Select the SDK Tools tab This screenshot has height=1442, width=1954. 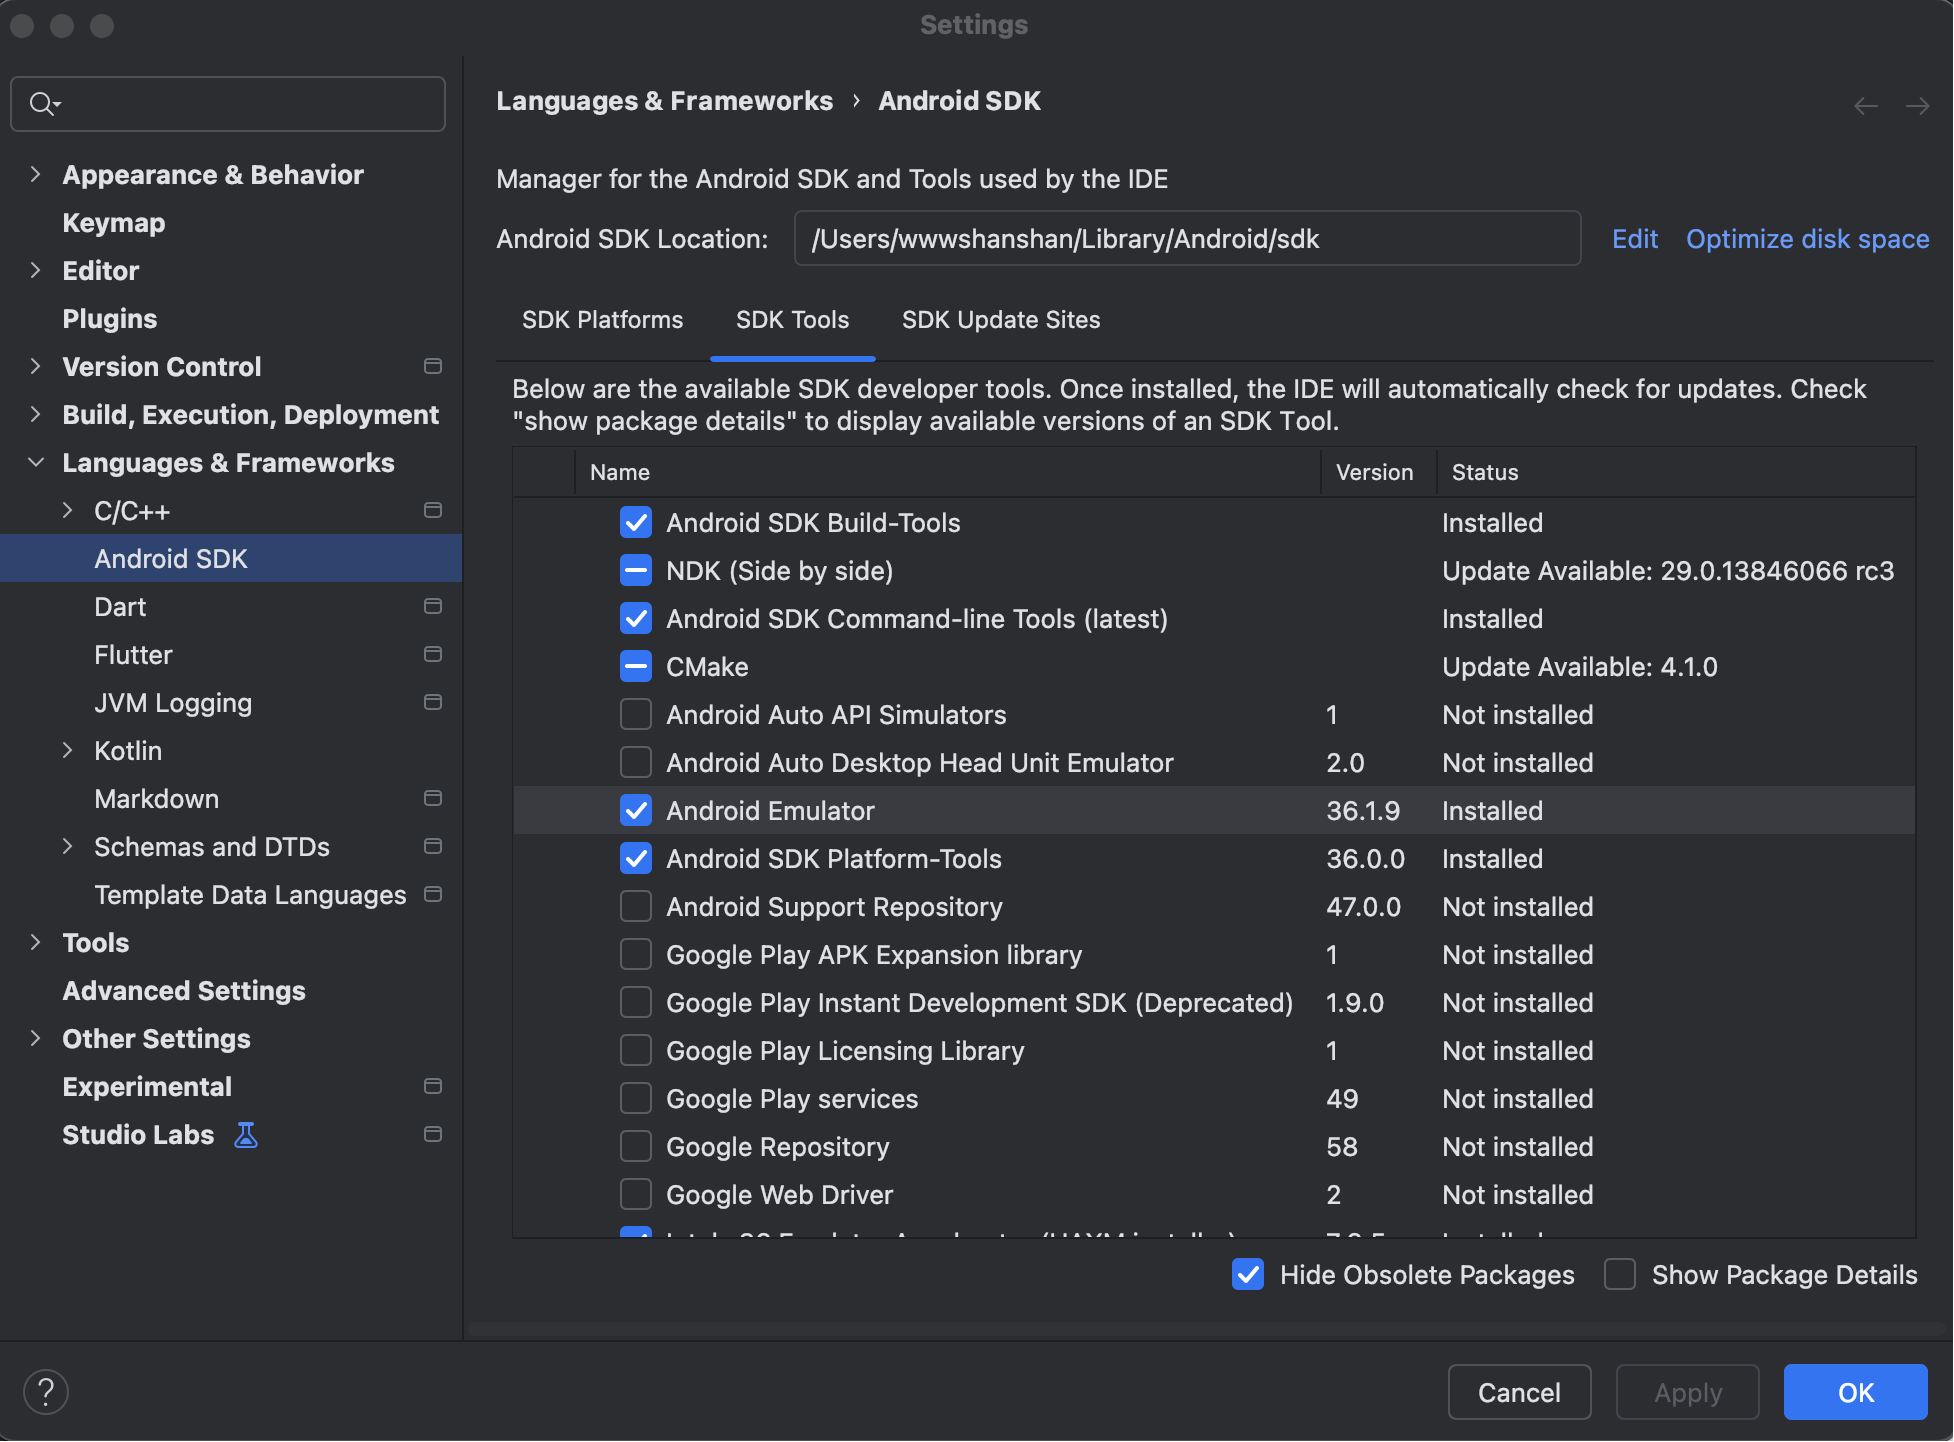pyautogui.click(x=792, y=320)
